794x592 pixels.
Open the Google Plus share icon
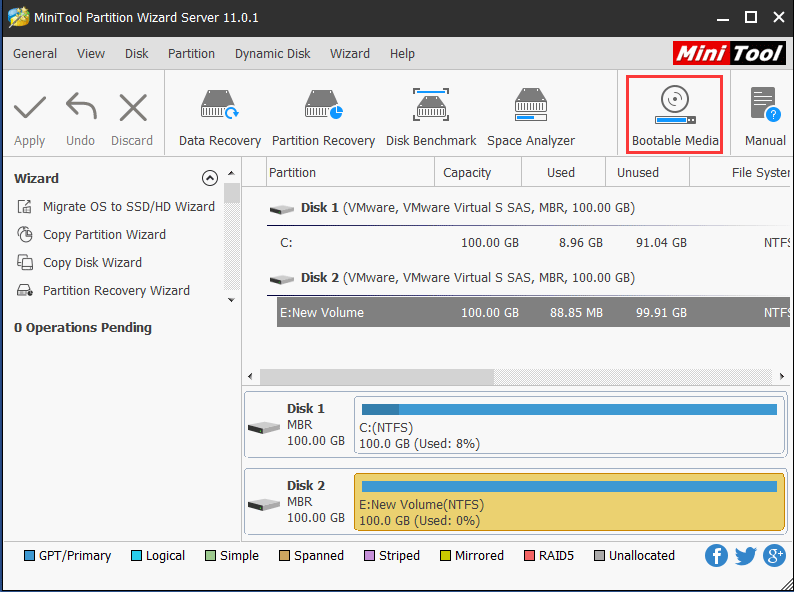774,556
